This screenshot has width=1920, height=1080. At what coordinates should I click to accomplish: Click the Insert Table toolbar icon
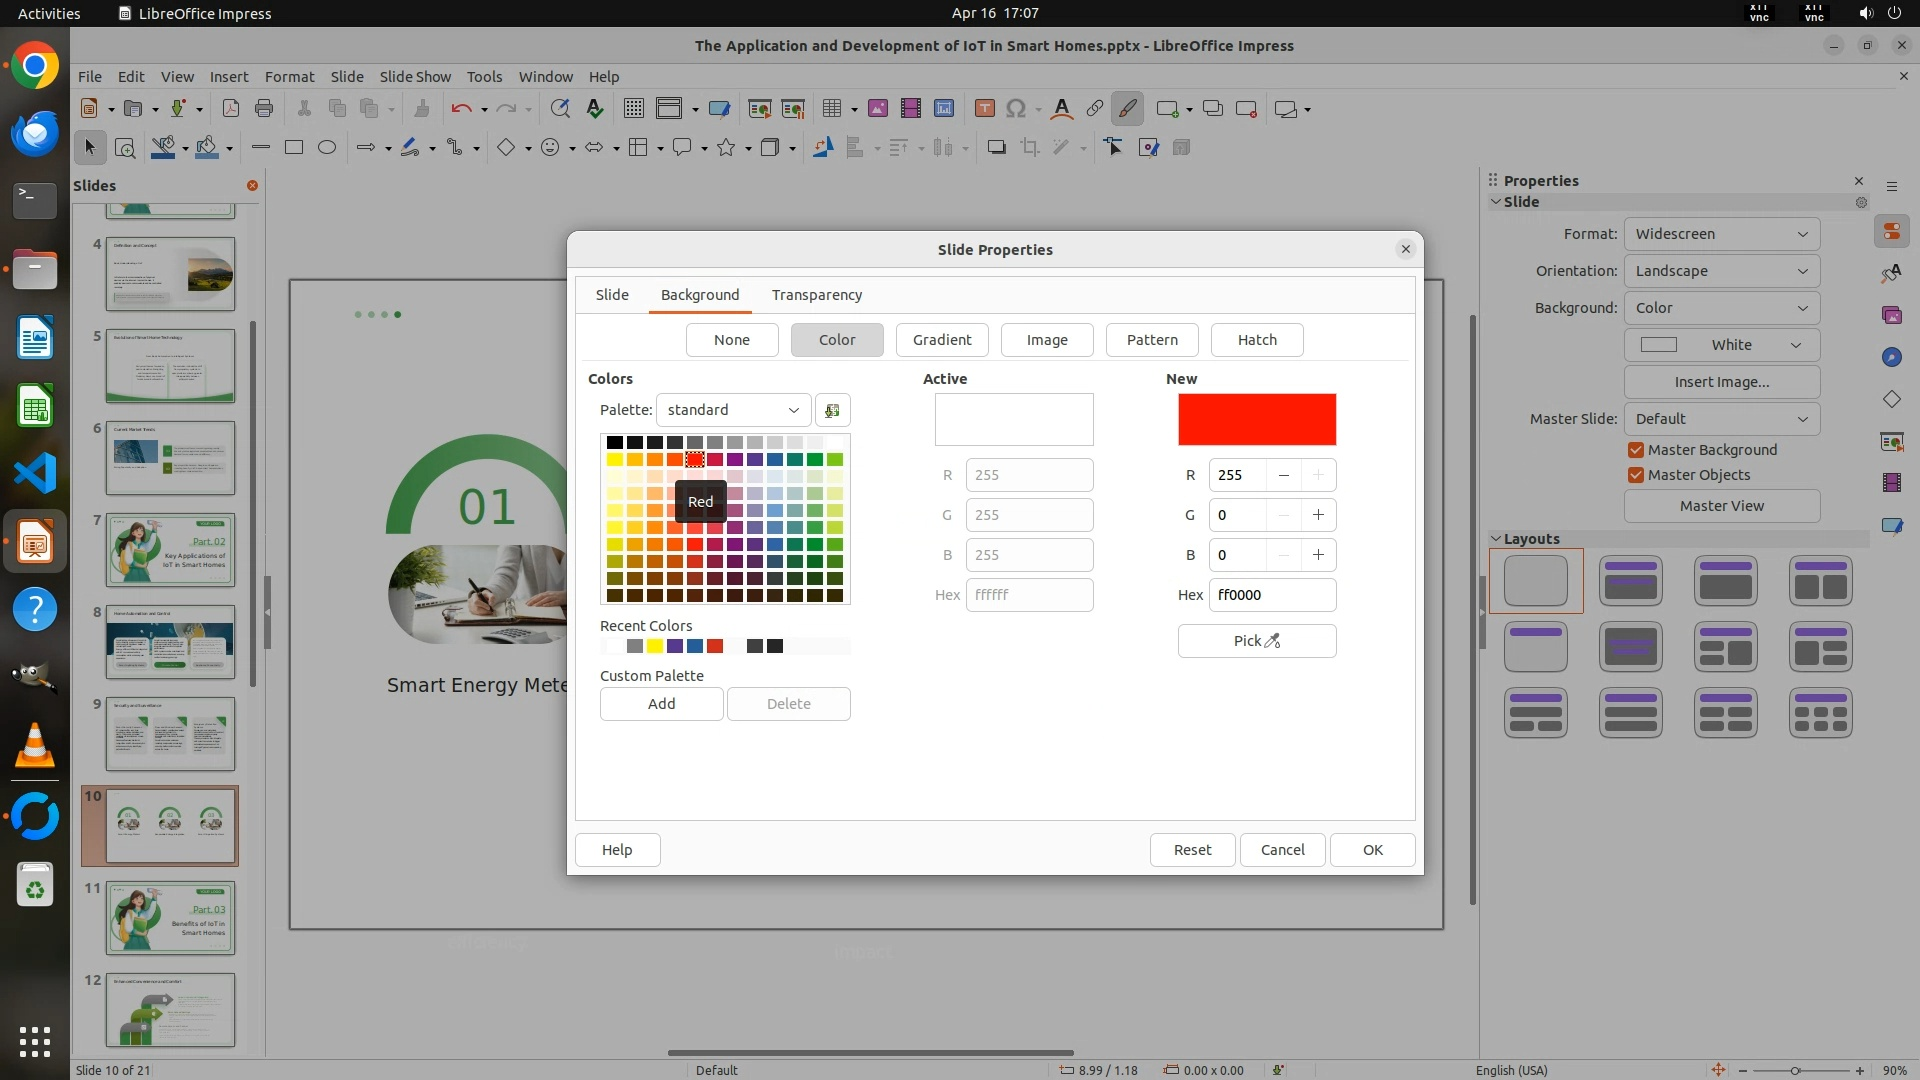coord(831,108)
